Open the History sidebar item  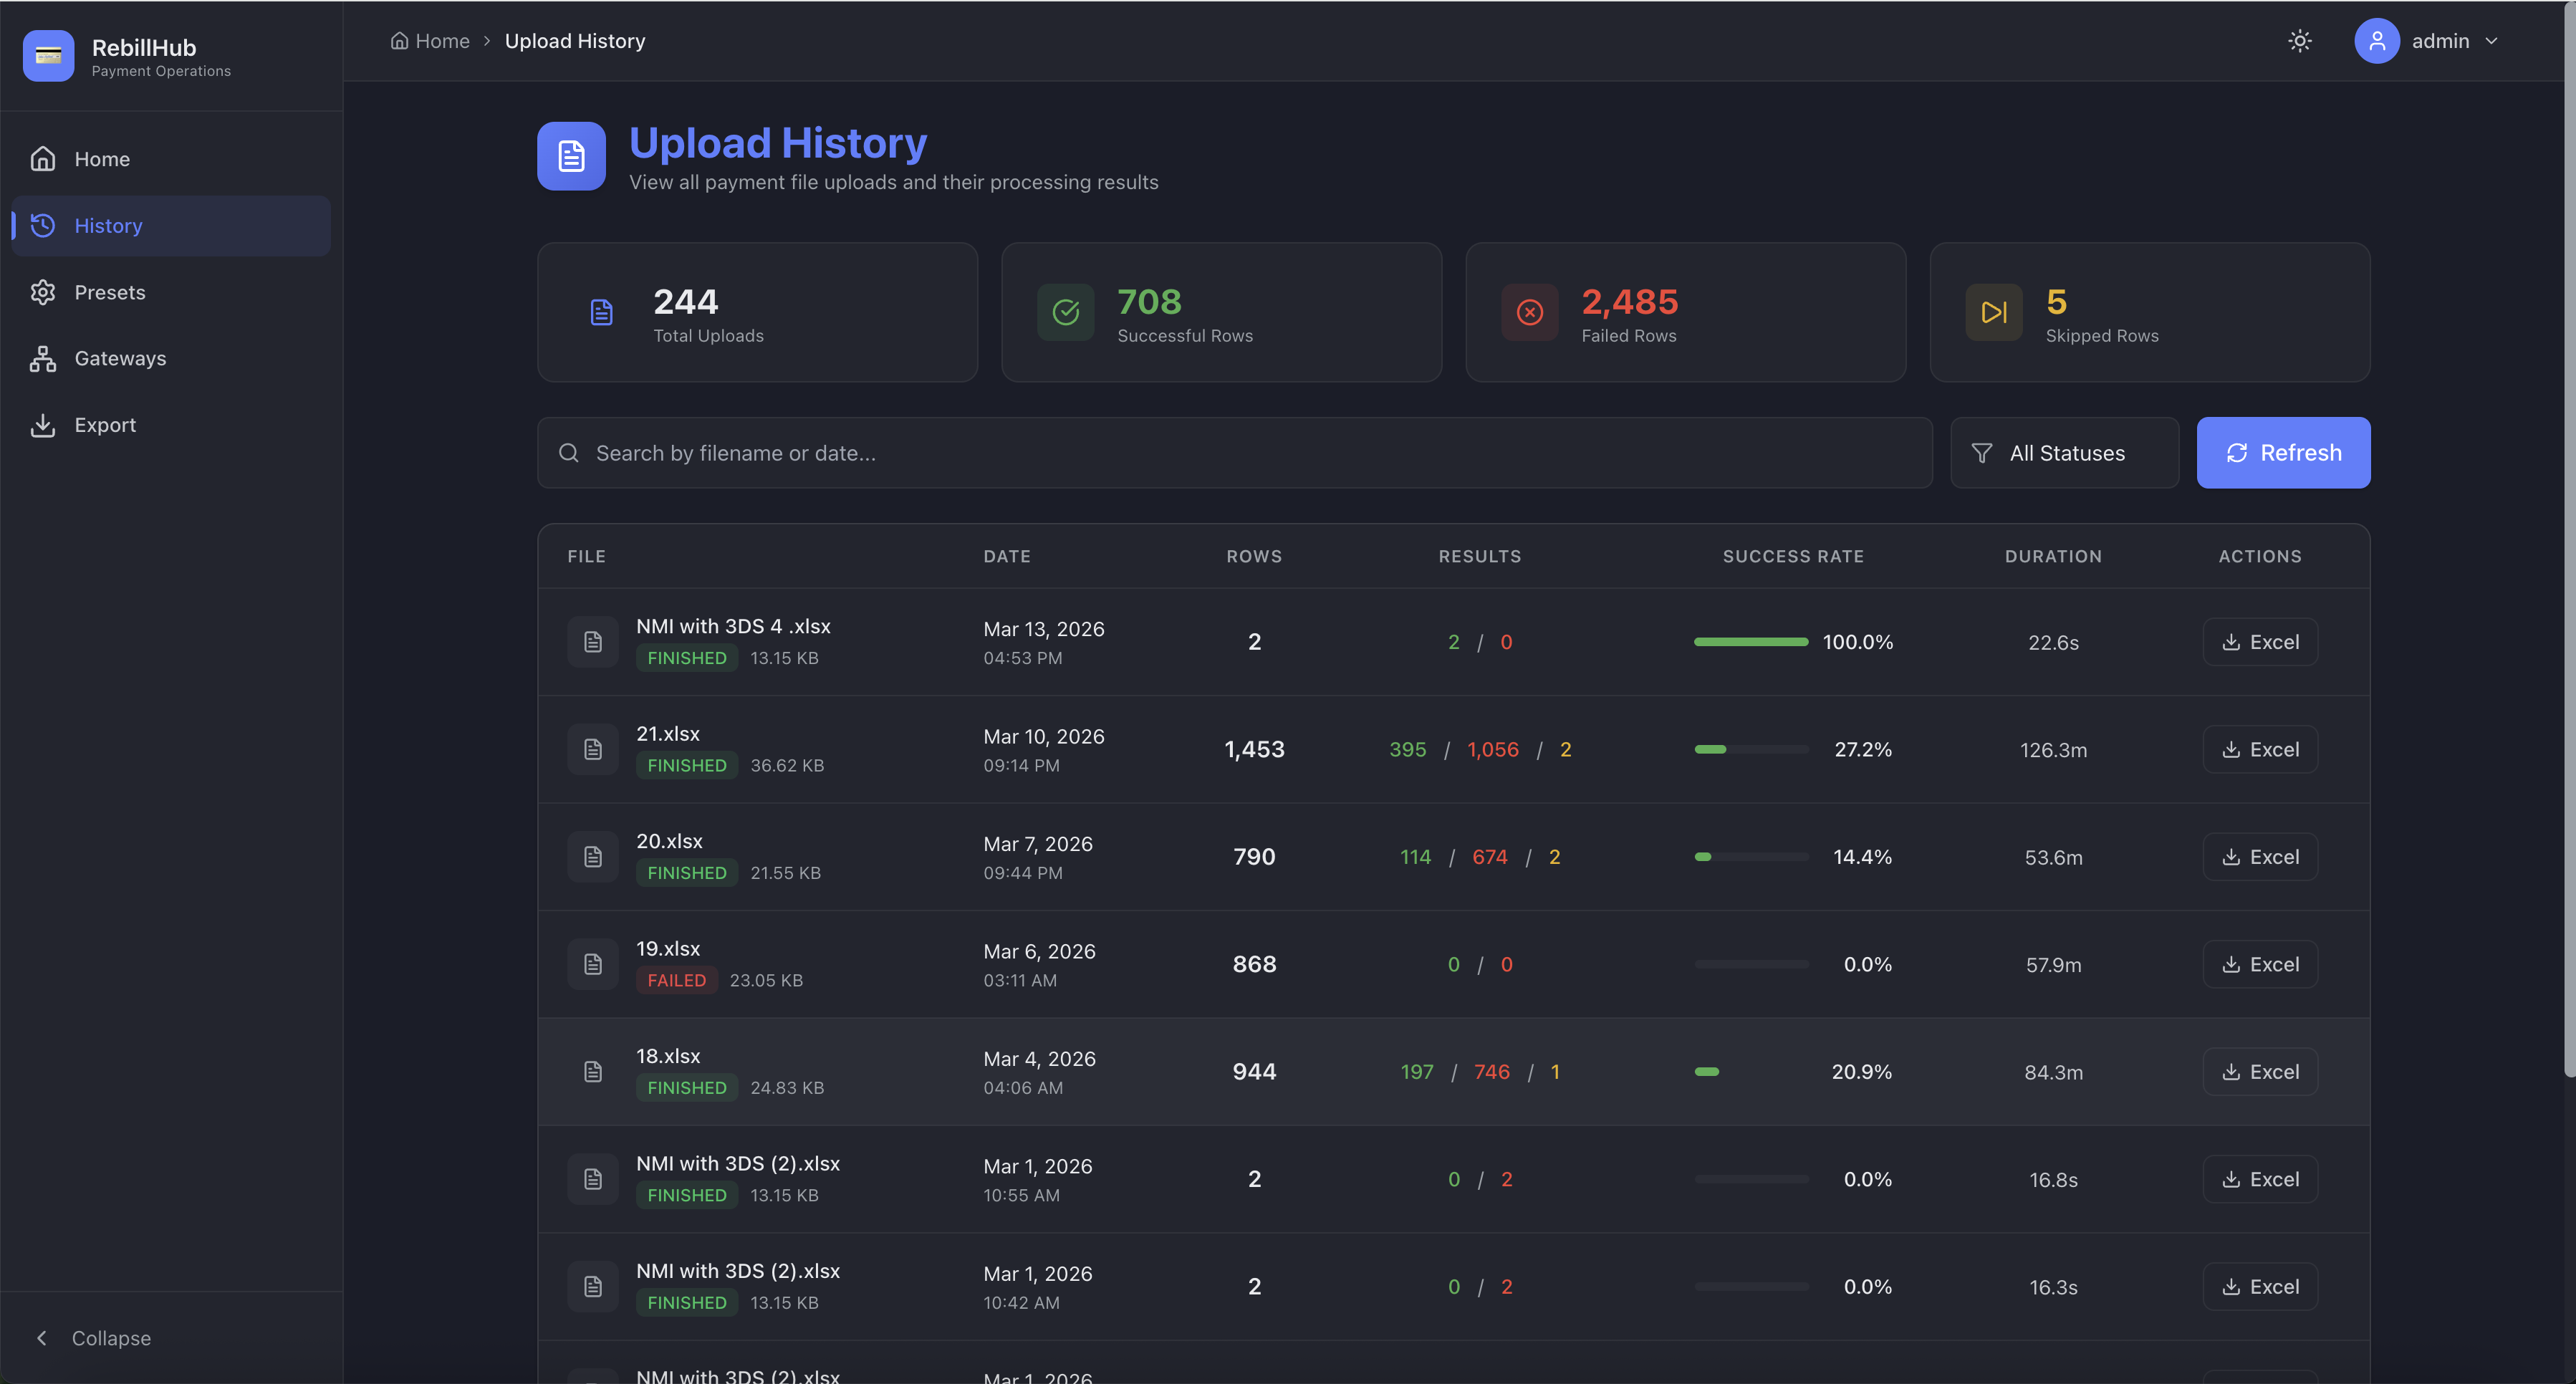[x=171, y=226]
